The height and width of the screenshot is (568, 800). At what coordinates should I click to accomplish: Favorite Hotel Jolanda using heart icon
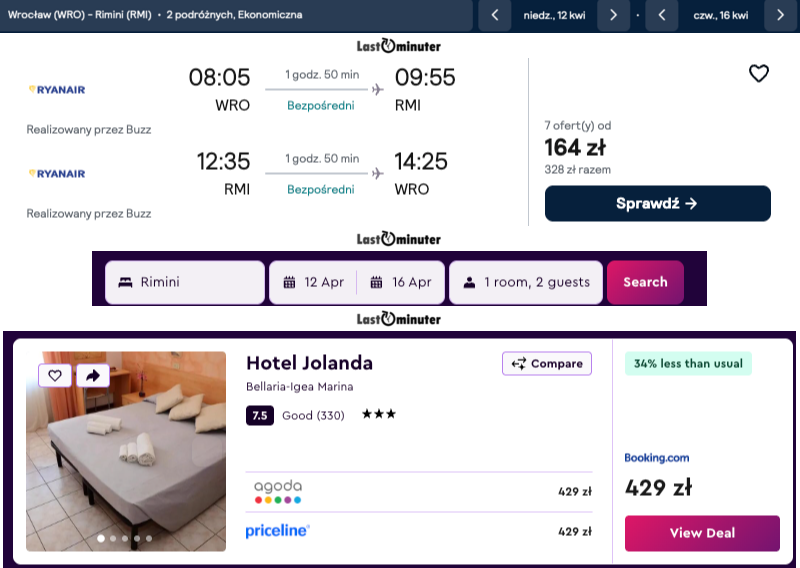click(x=55, y=375)
